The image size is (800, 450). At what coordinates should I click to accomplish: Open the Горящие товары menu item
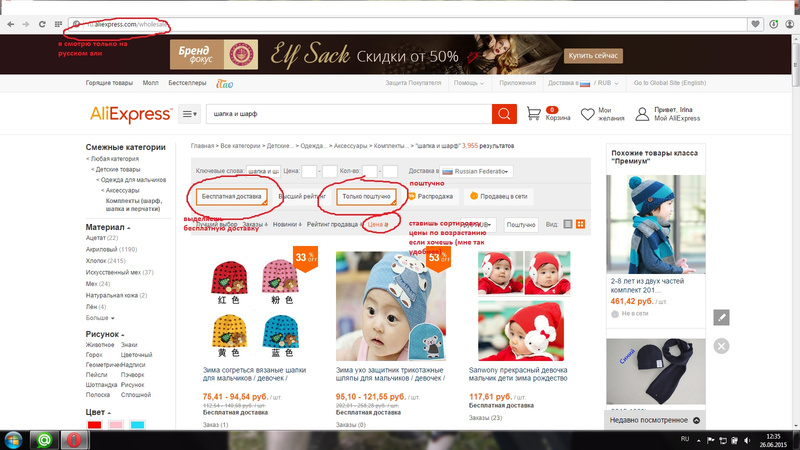tap(109, 83)
